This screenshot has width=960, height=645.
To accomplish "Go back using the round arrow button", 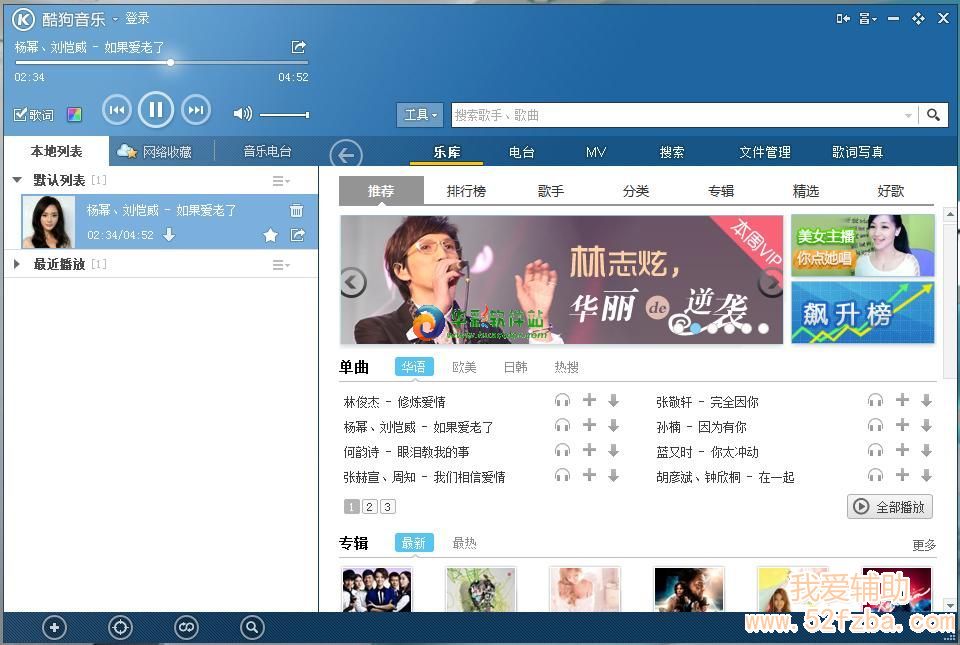I will (346, 155).
